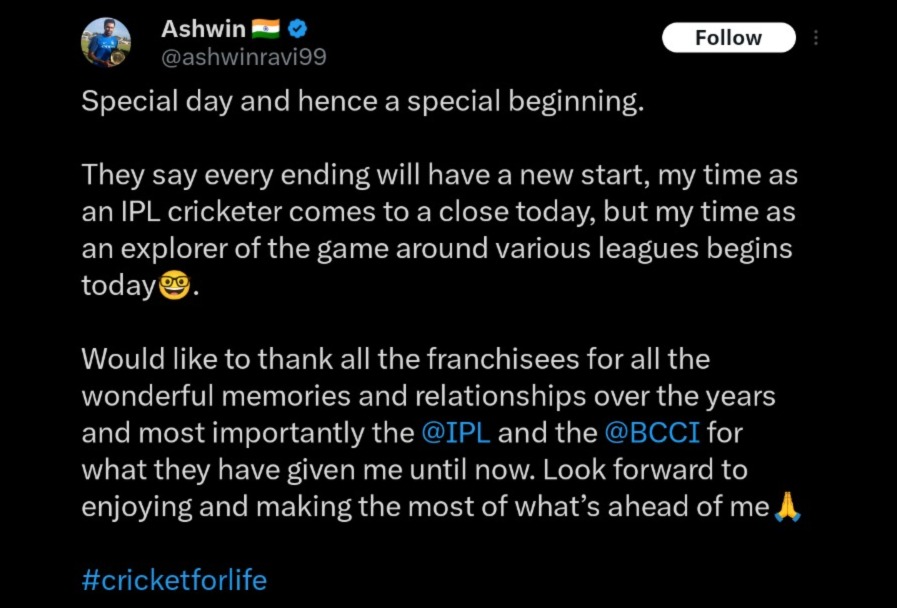This screenshot has width=897, height=608.
Task: Click the nerd face emoji after 'today'
Action: pos(173,287)
